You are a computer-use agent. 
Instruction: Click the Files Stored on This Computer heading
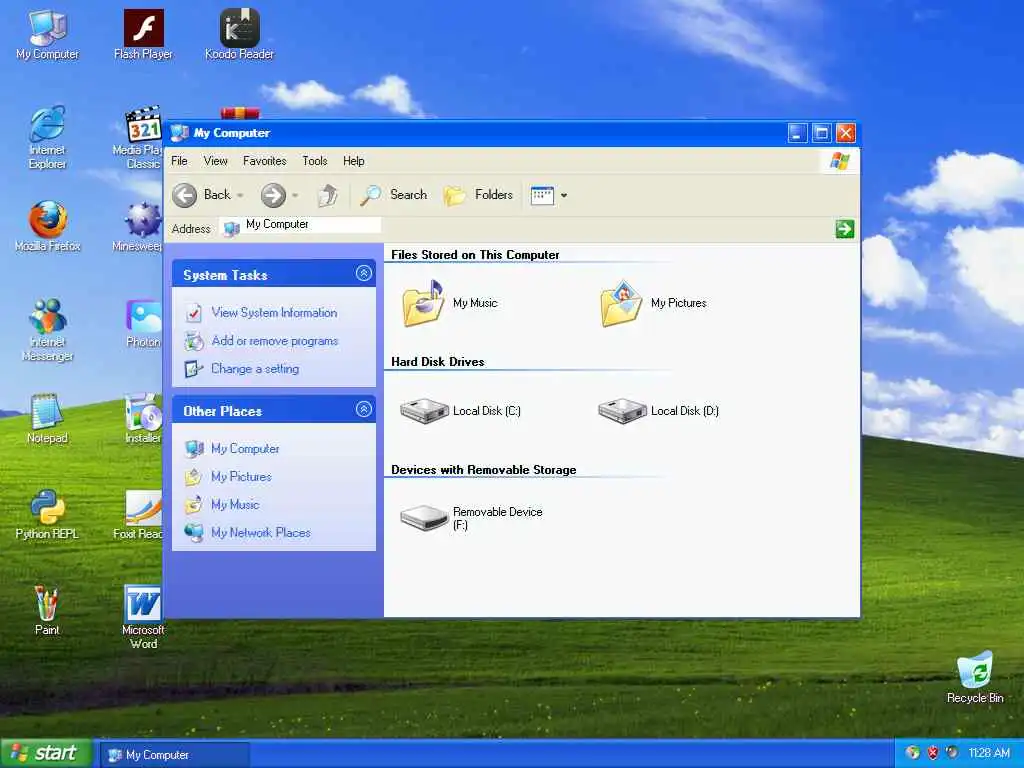pos(475,255)
